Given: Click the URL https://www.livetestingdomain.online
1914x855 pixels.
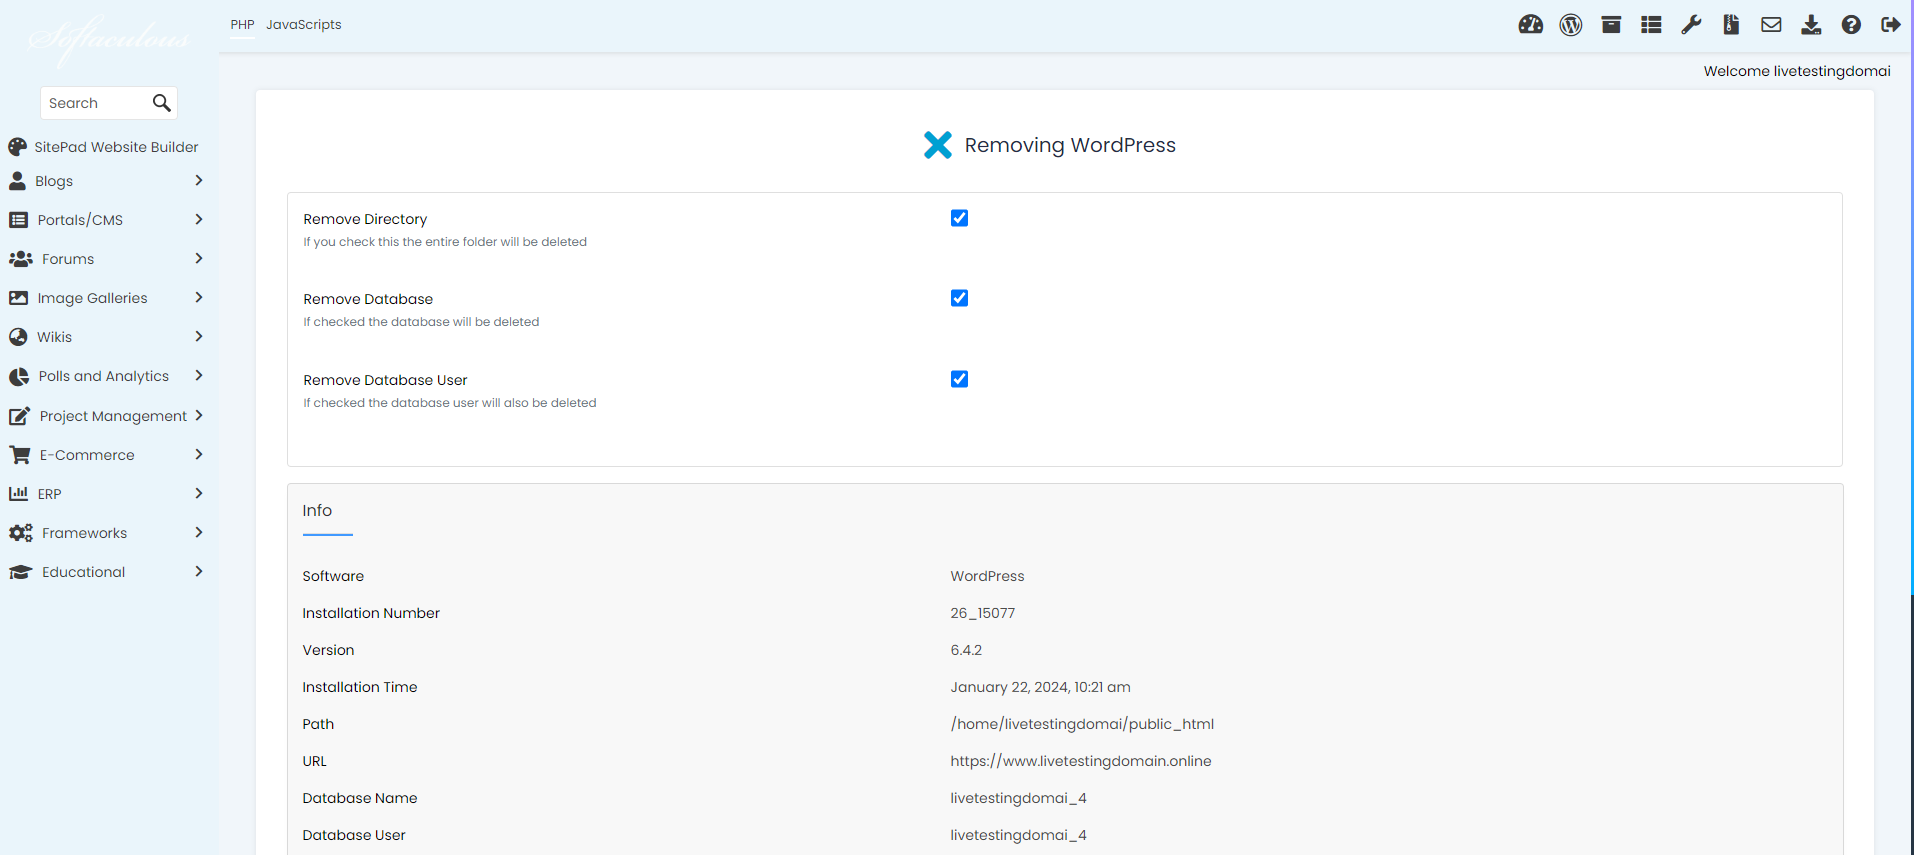Looking at the screenshot, I should tap(1080, 761).
